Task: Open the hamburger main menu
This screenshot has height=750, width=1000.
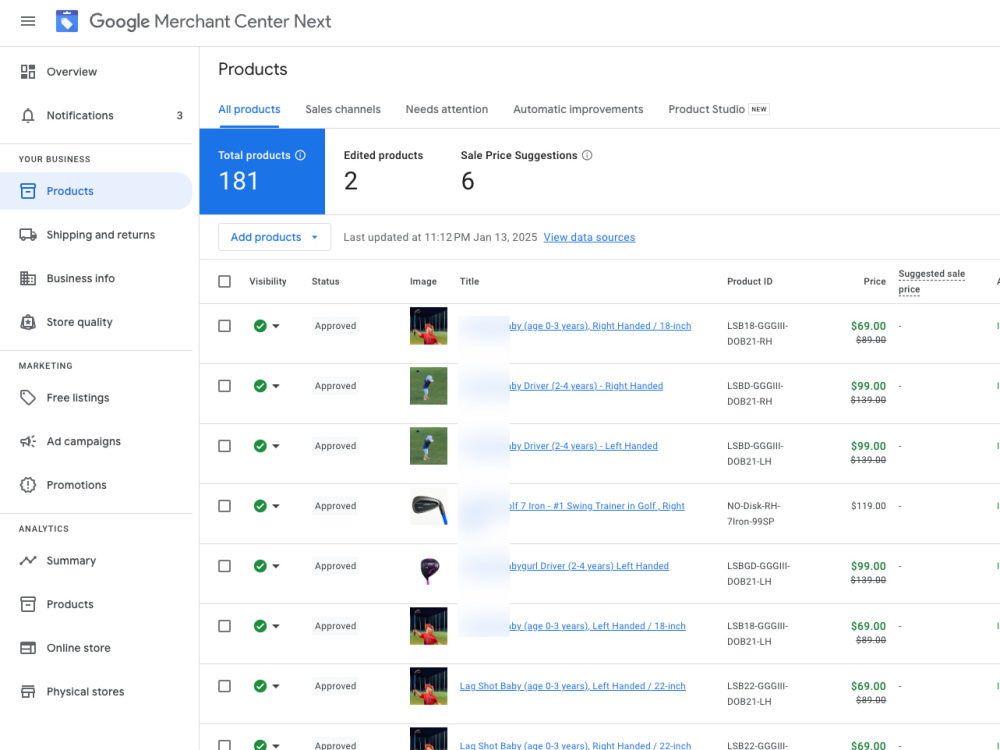Action: click(x=28, y=21)
